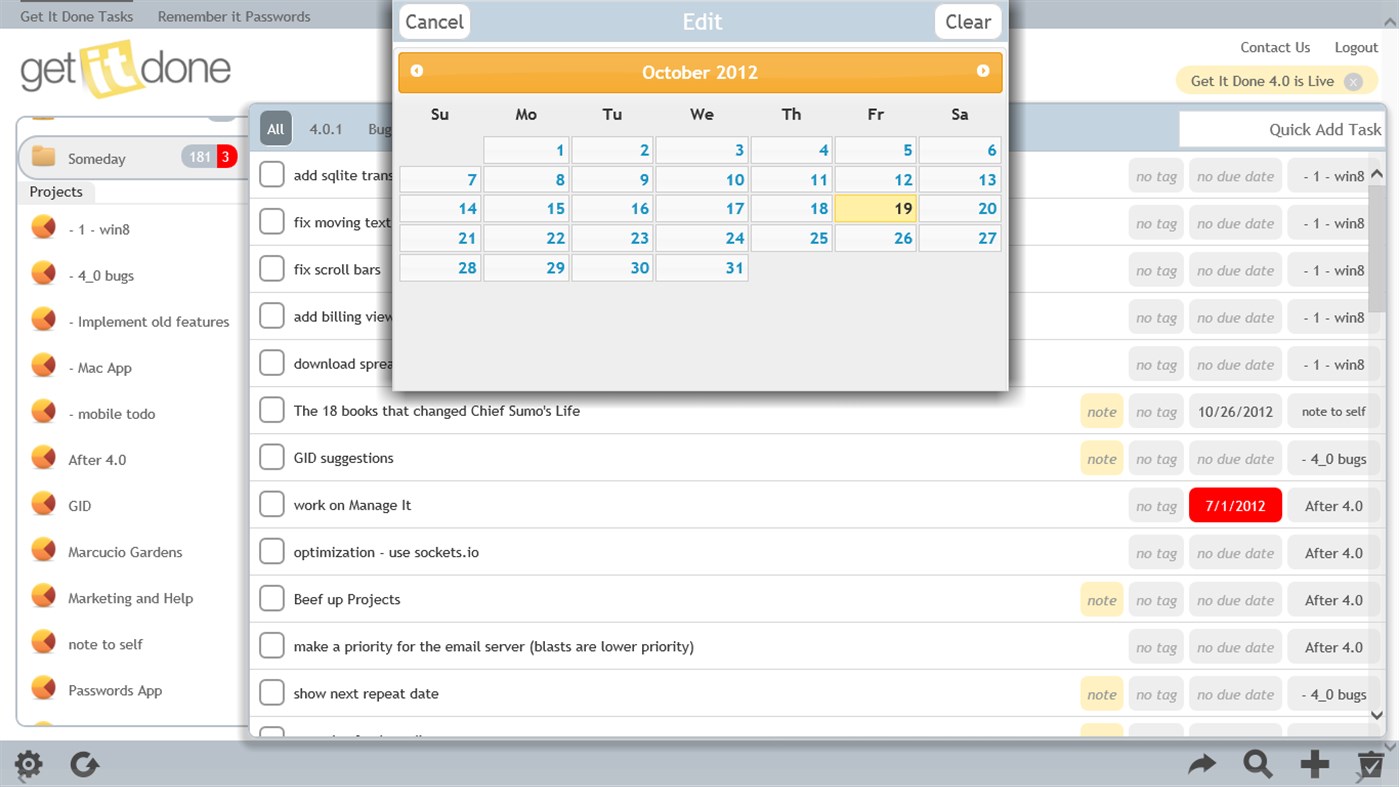Open settings with the gear icon

click(x=28, y=764)
